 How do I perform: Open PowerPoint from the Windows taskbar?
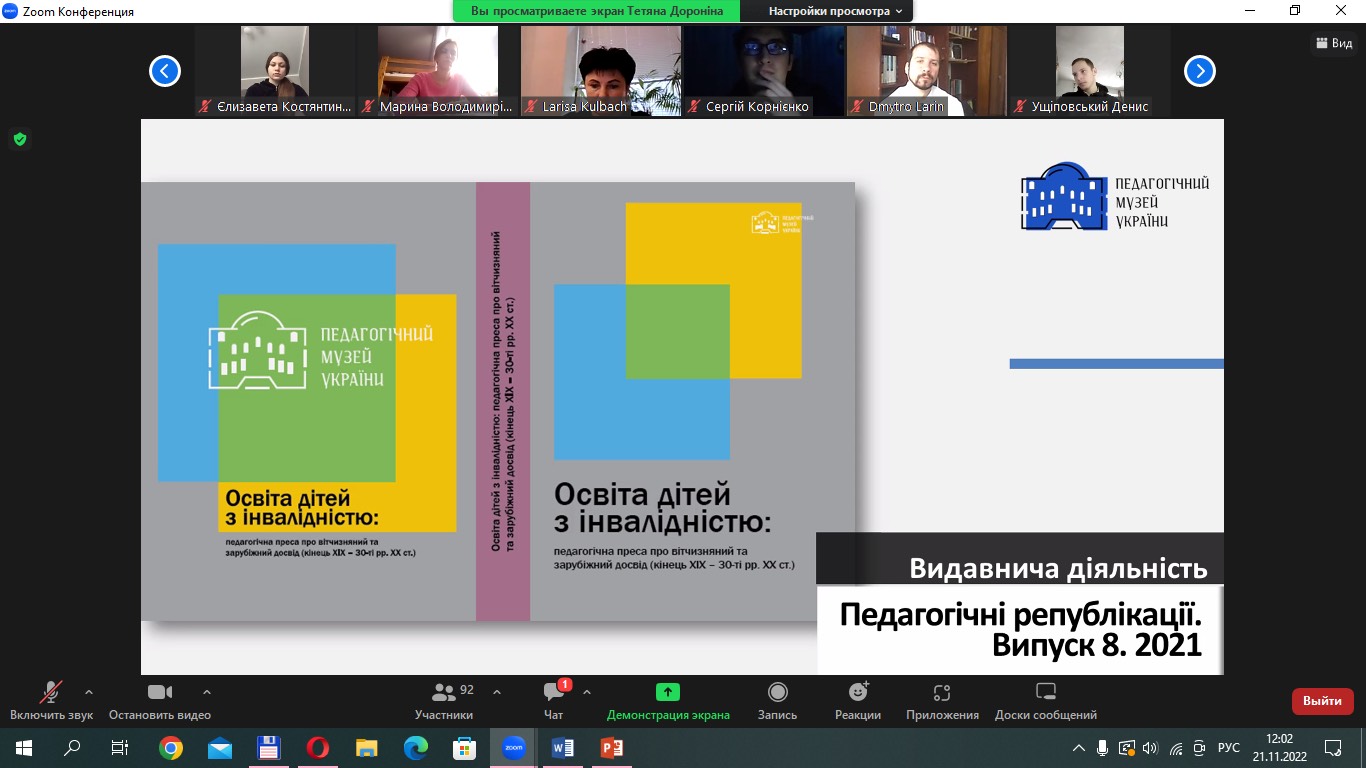(x=611, y=748)
